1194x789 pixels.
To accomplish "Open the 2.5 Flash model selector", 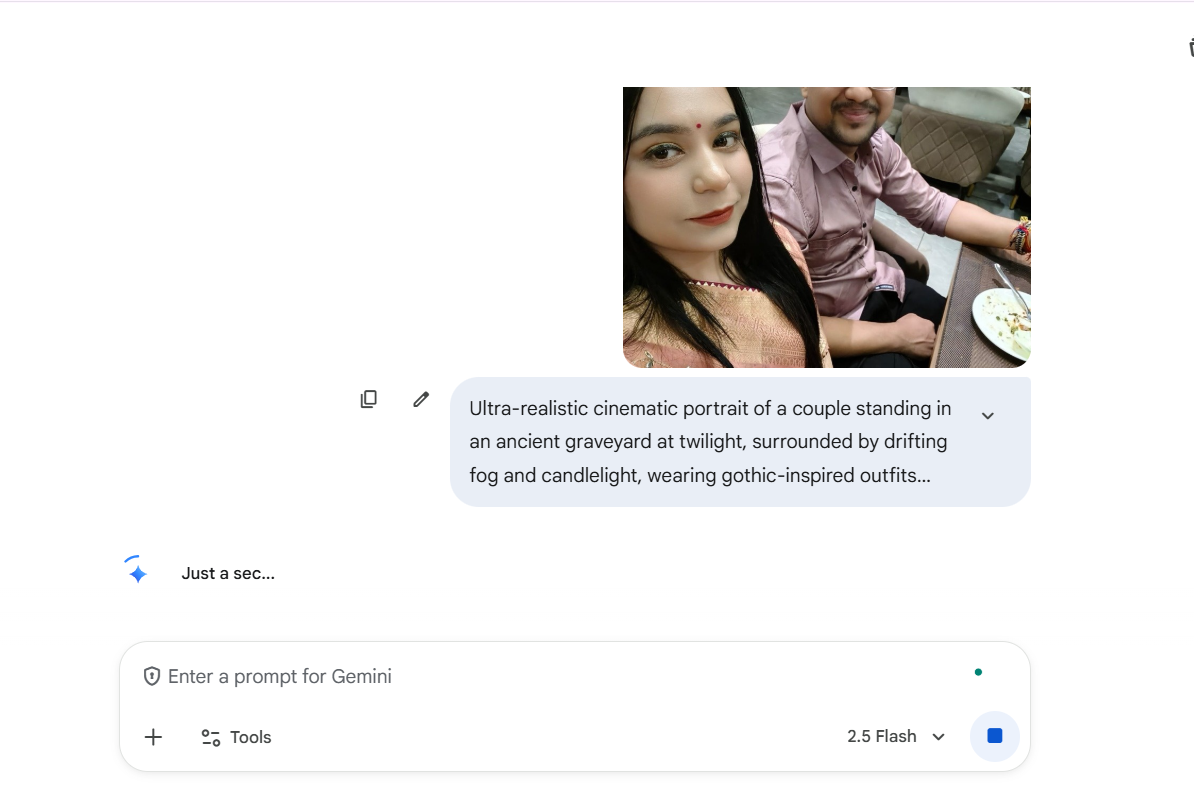I will point(882,737).
